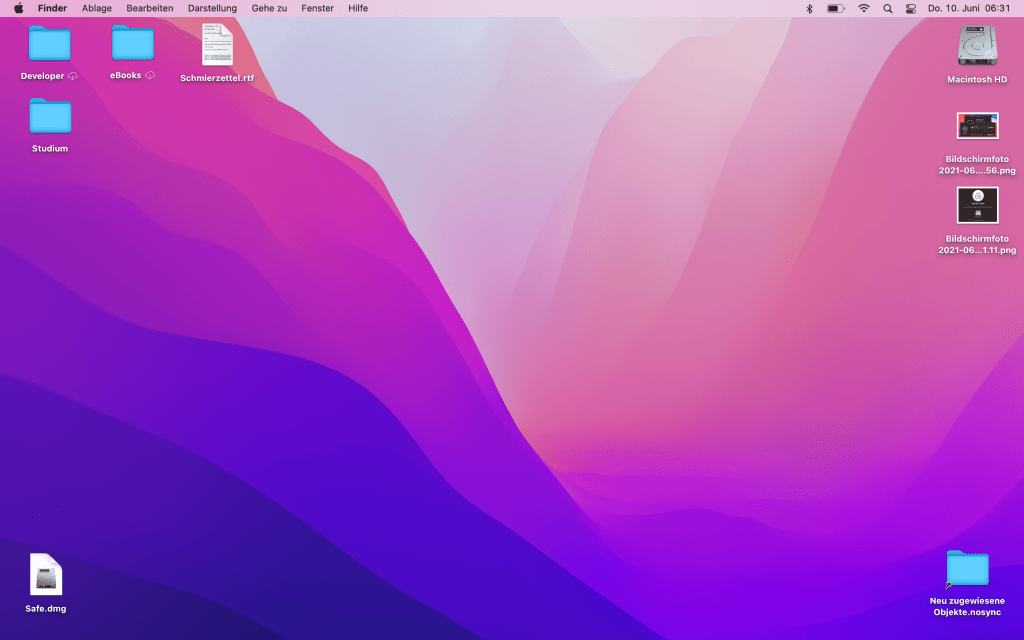The height and width of the screenshot is (640, 1024).
Task: Open the Bearbeiten menu
Action: pos(150,8)
